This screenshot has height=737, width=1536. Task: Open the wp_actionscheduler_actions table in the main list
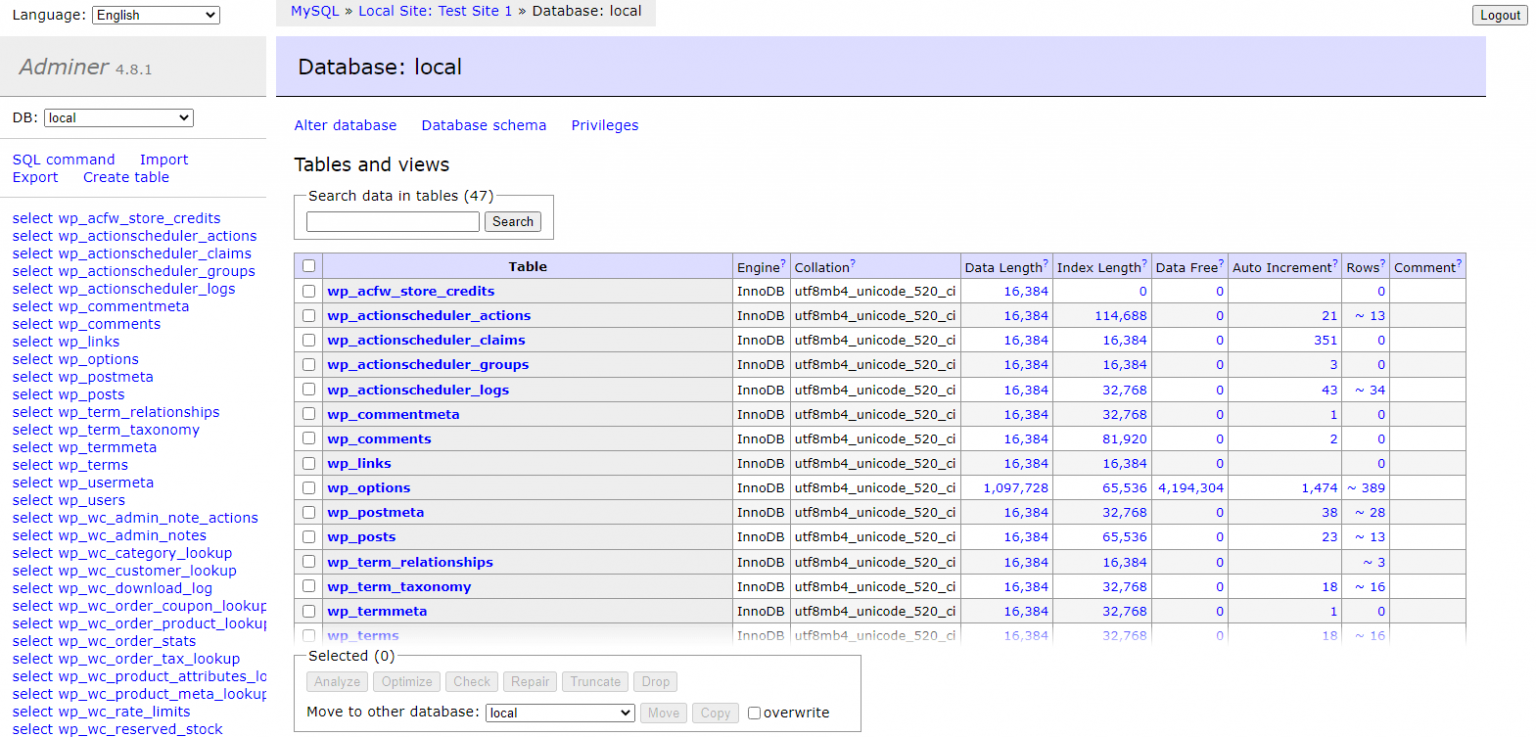tap(429, 315)
